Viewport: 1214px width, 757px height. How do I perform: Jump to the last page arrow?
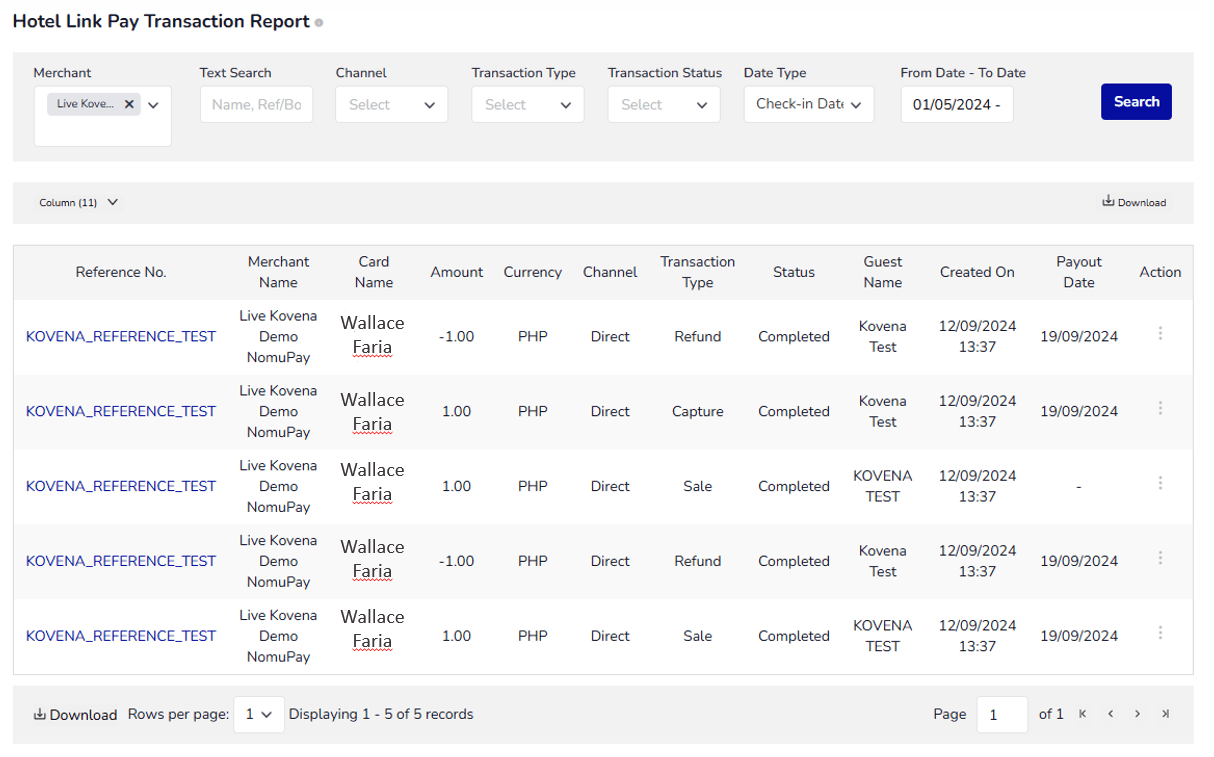[x=1165, y=714]
